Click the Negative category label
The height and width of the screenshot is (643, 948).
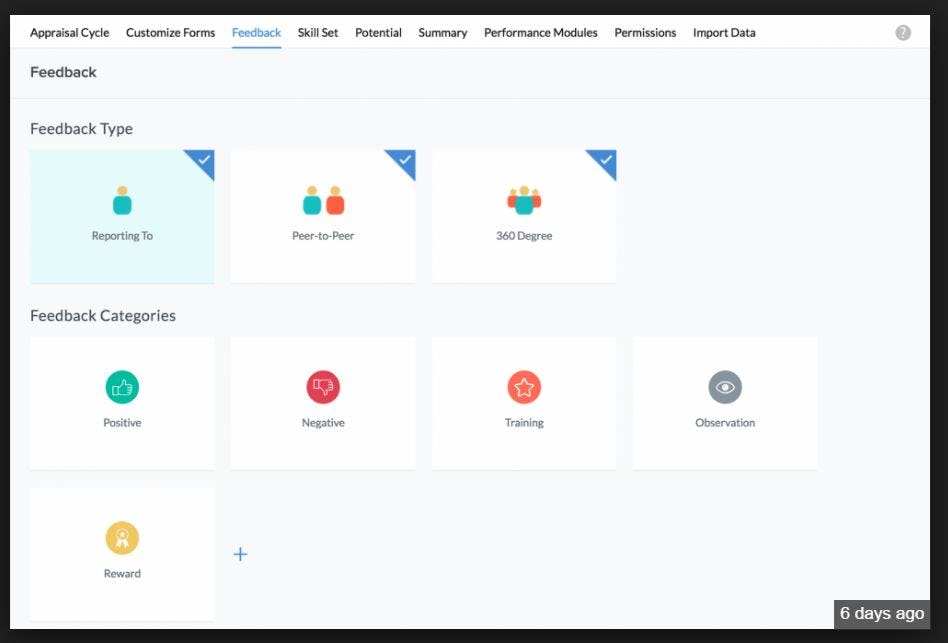point(323,422)
